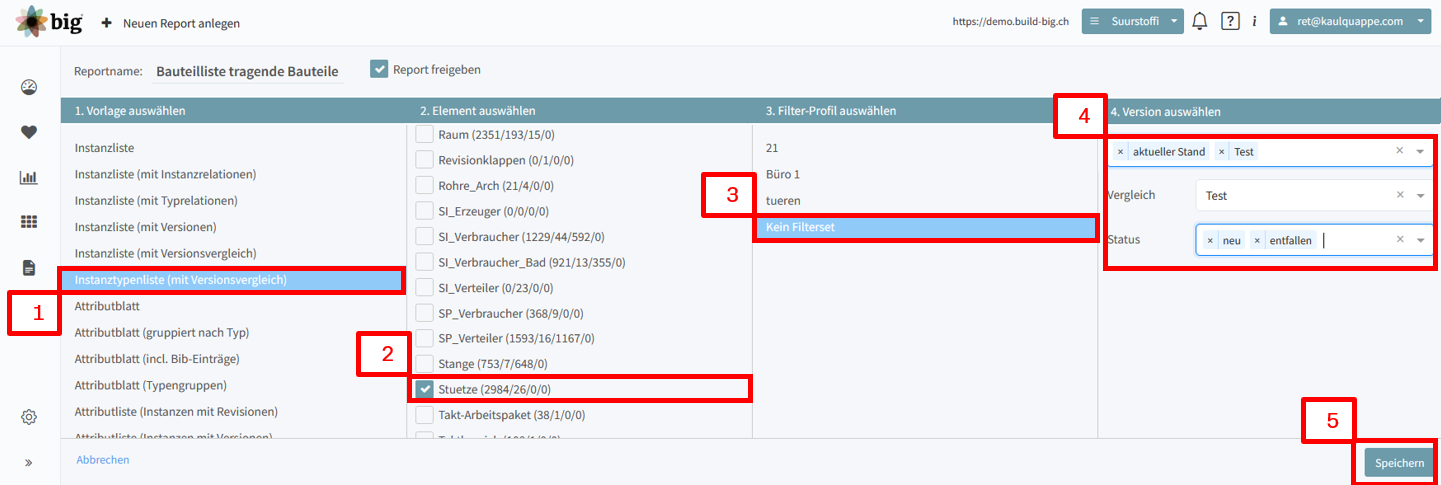Open settings via the gear icon
The height and width of the screenshot is (485, 1441).
click(29, 417)
